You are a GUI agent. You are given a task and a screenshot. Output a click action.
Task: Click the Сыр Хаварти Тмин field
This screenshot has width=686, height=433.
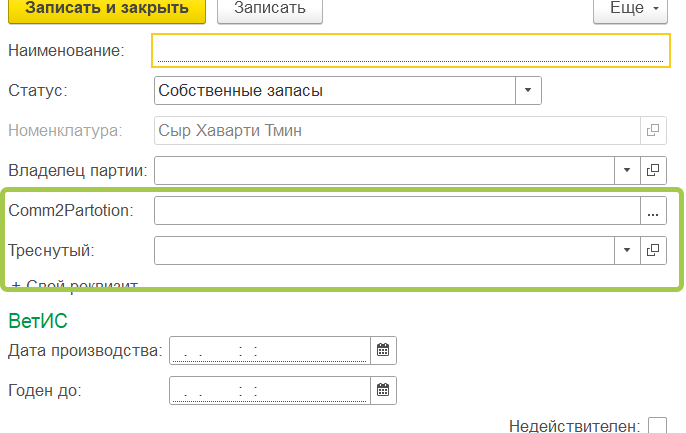coord(397,130)
